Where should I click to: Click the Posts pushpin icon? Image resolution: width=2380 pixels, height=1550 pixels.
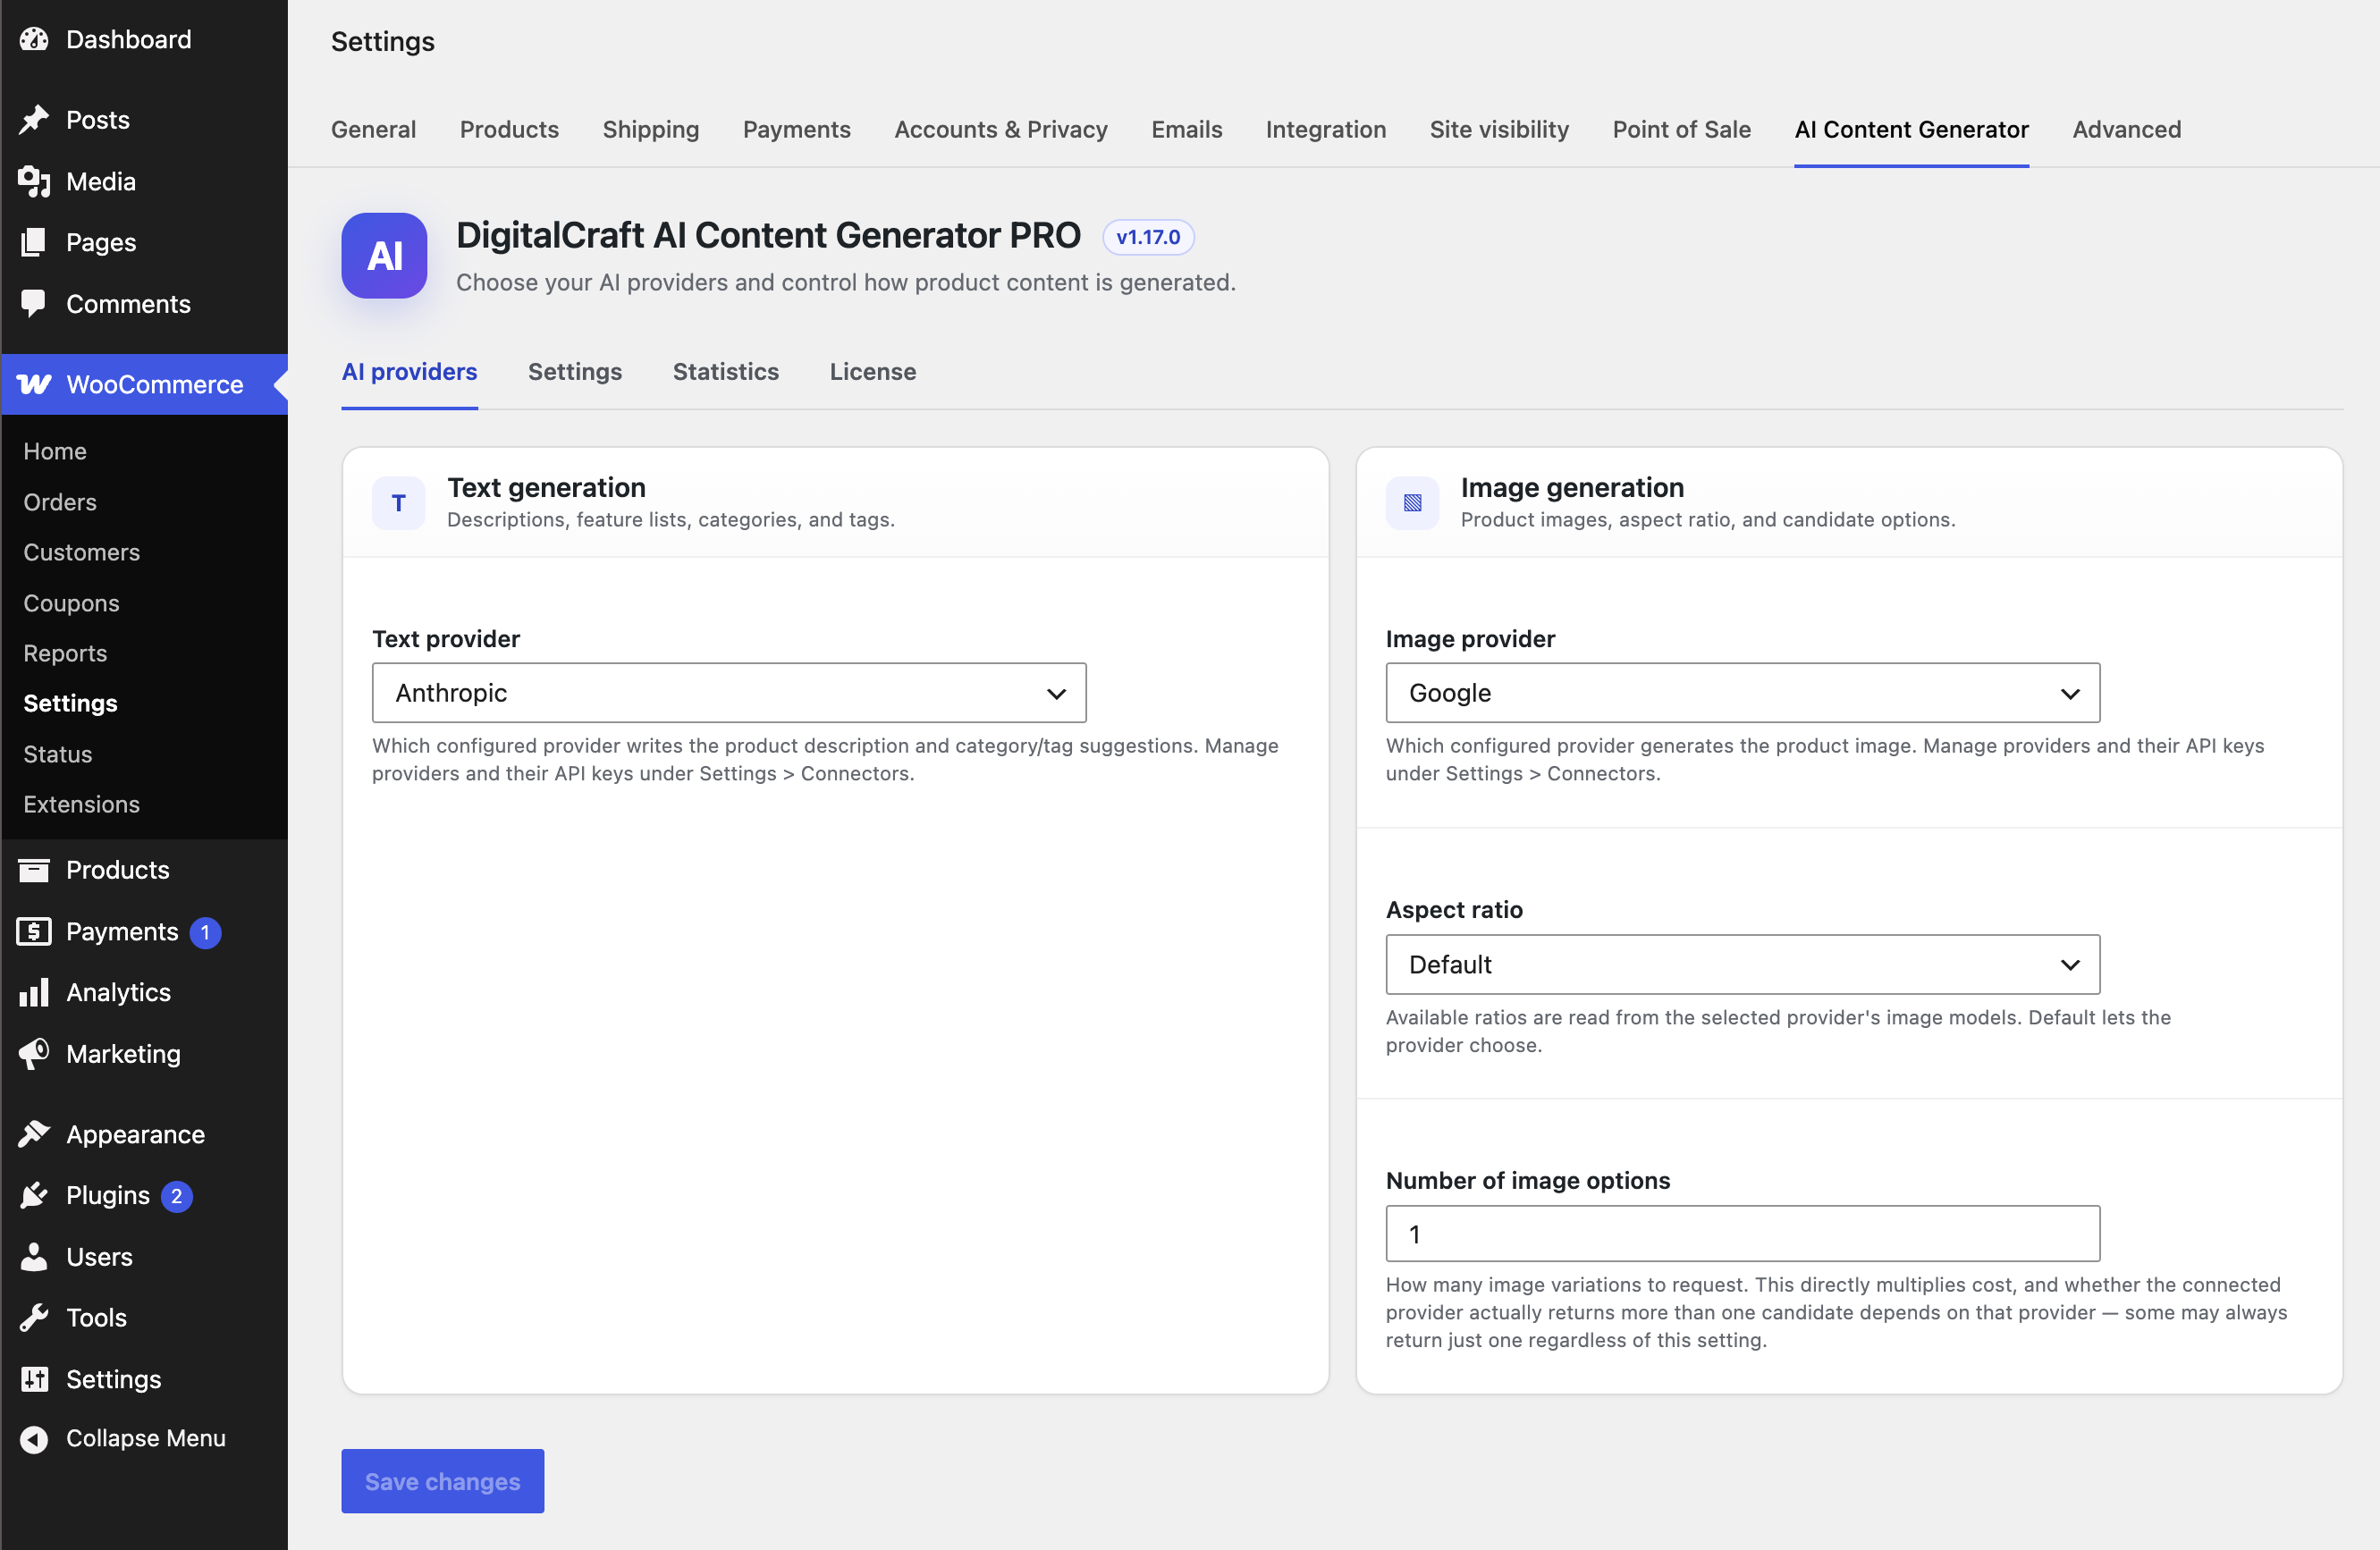tap(34, 120)
